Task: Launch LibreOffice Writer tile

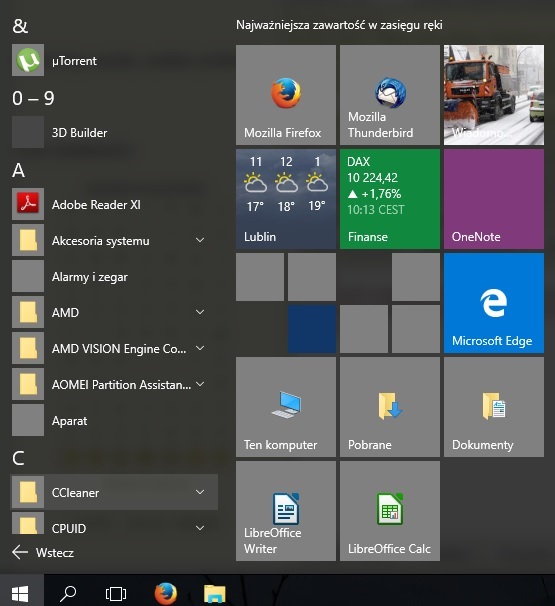Action: click(286, 511)
